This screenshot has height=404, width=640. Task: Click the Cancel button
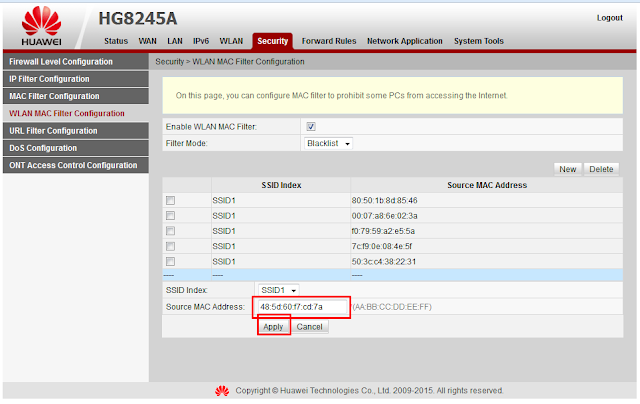tap(309, 327)
